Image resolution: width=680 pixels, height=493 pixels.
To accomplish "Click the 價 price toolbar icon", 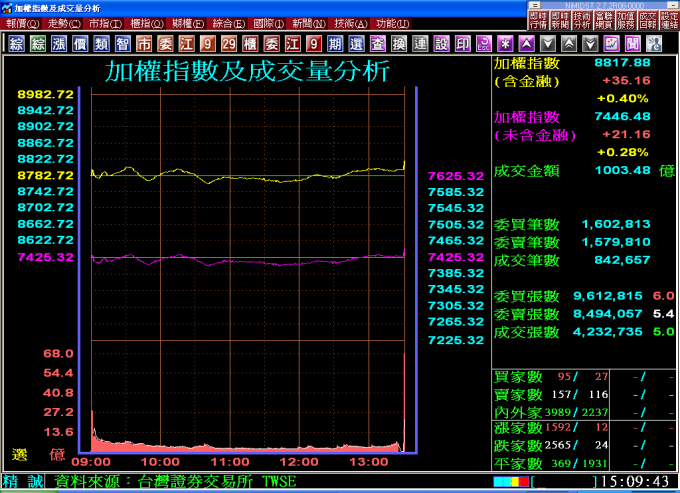I will point(80,44).
